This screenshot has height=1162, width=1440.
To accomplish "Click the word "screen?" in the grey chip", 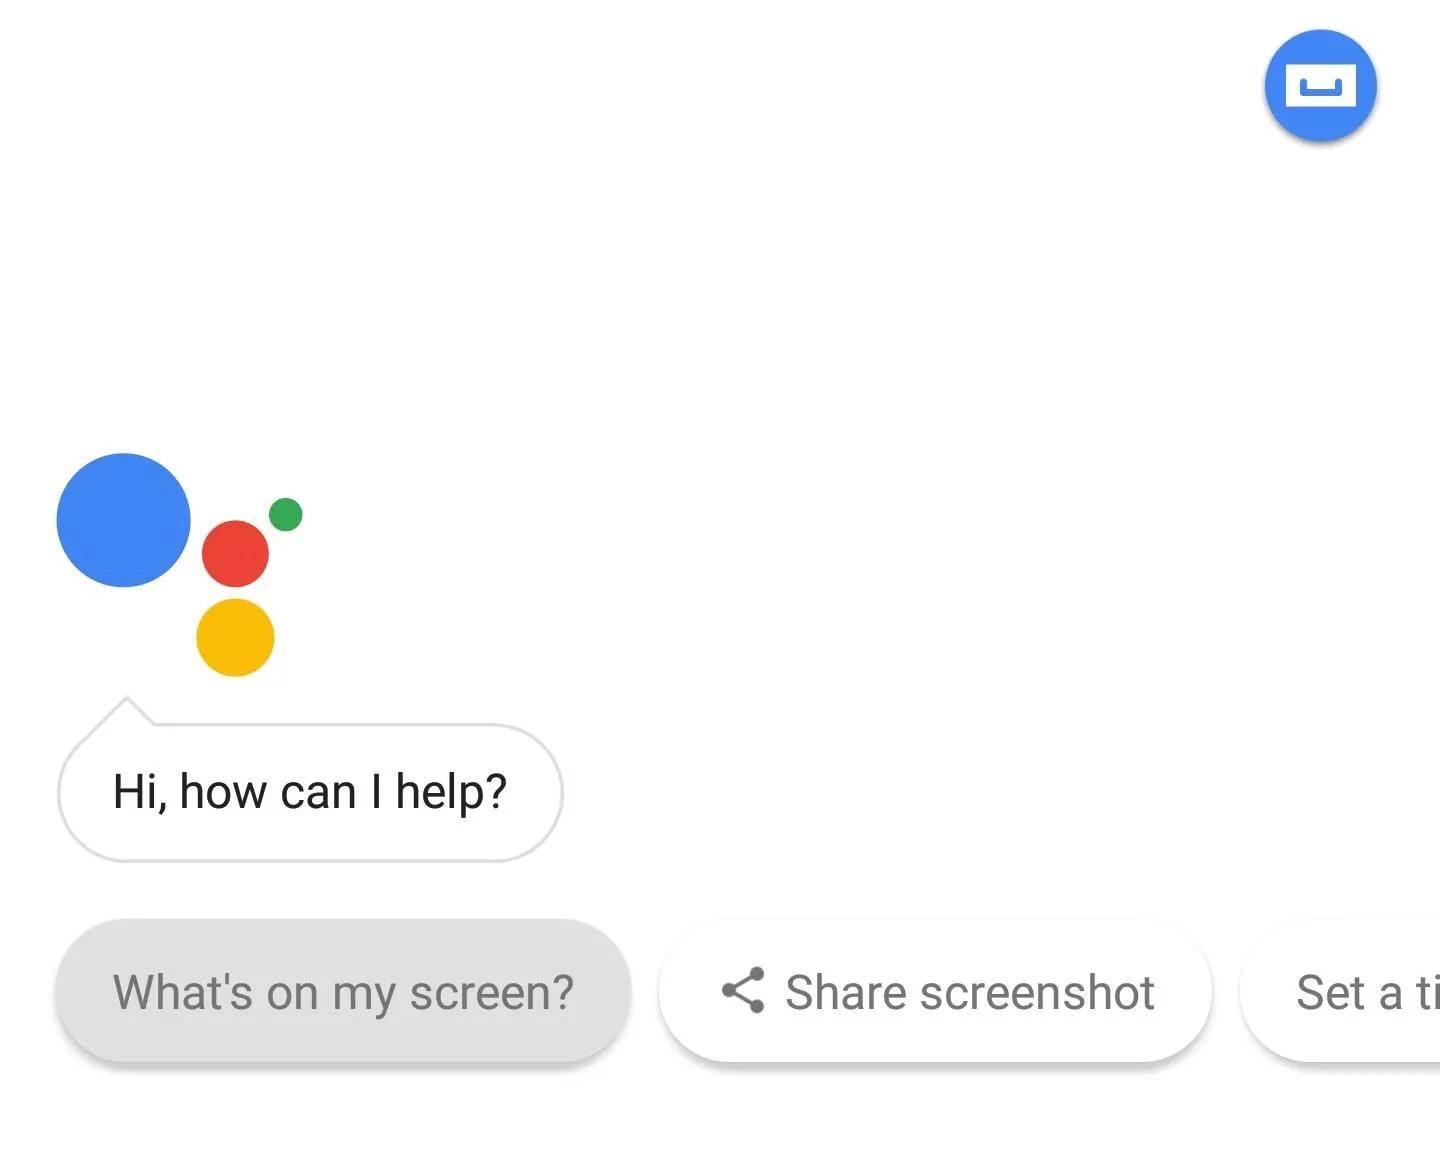I will click(492, 993).
